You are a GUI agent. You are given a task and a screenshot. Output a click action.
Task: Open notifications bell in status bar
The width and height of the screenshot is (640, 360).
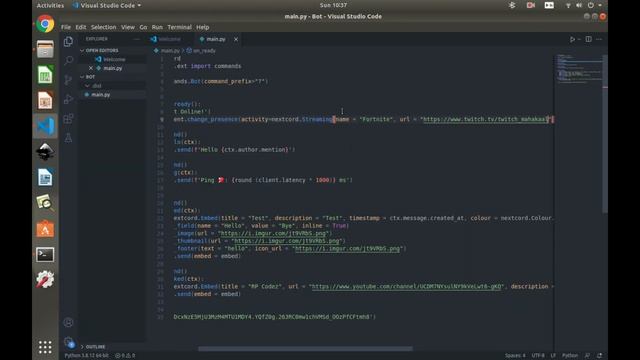[599, 356]
